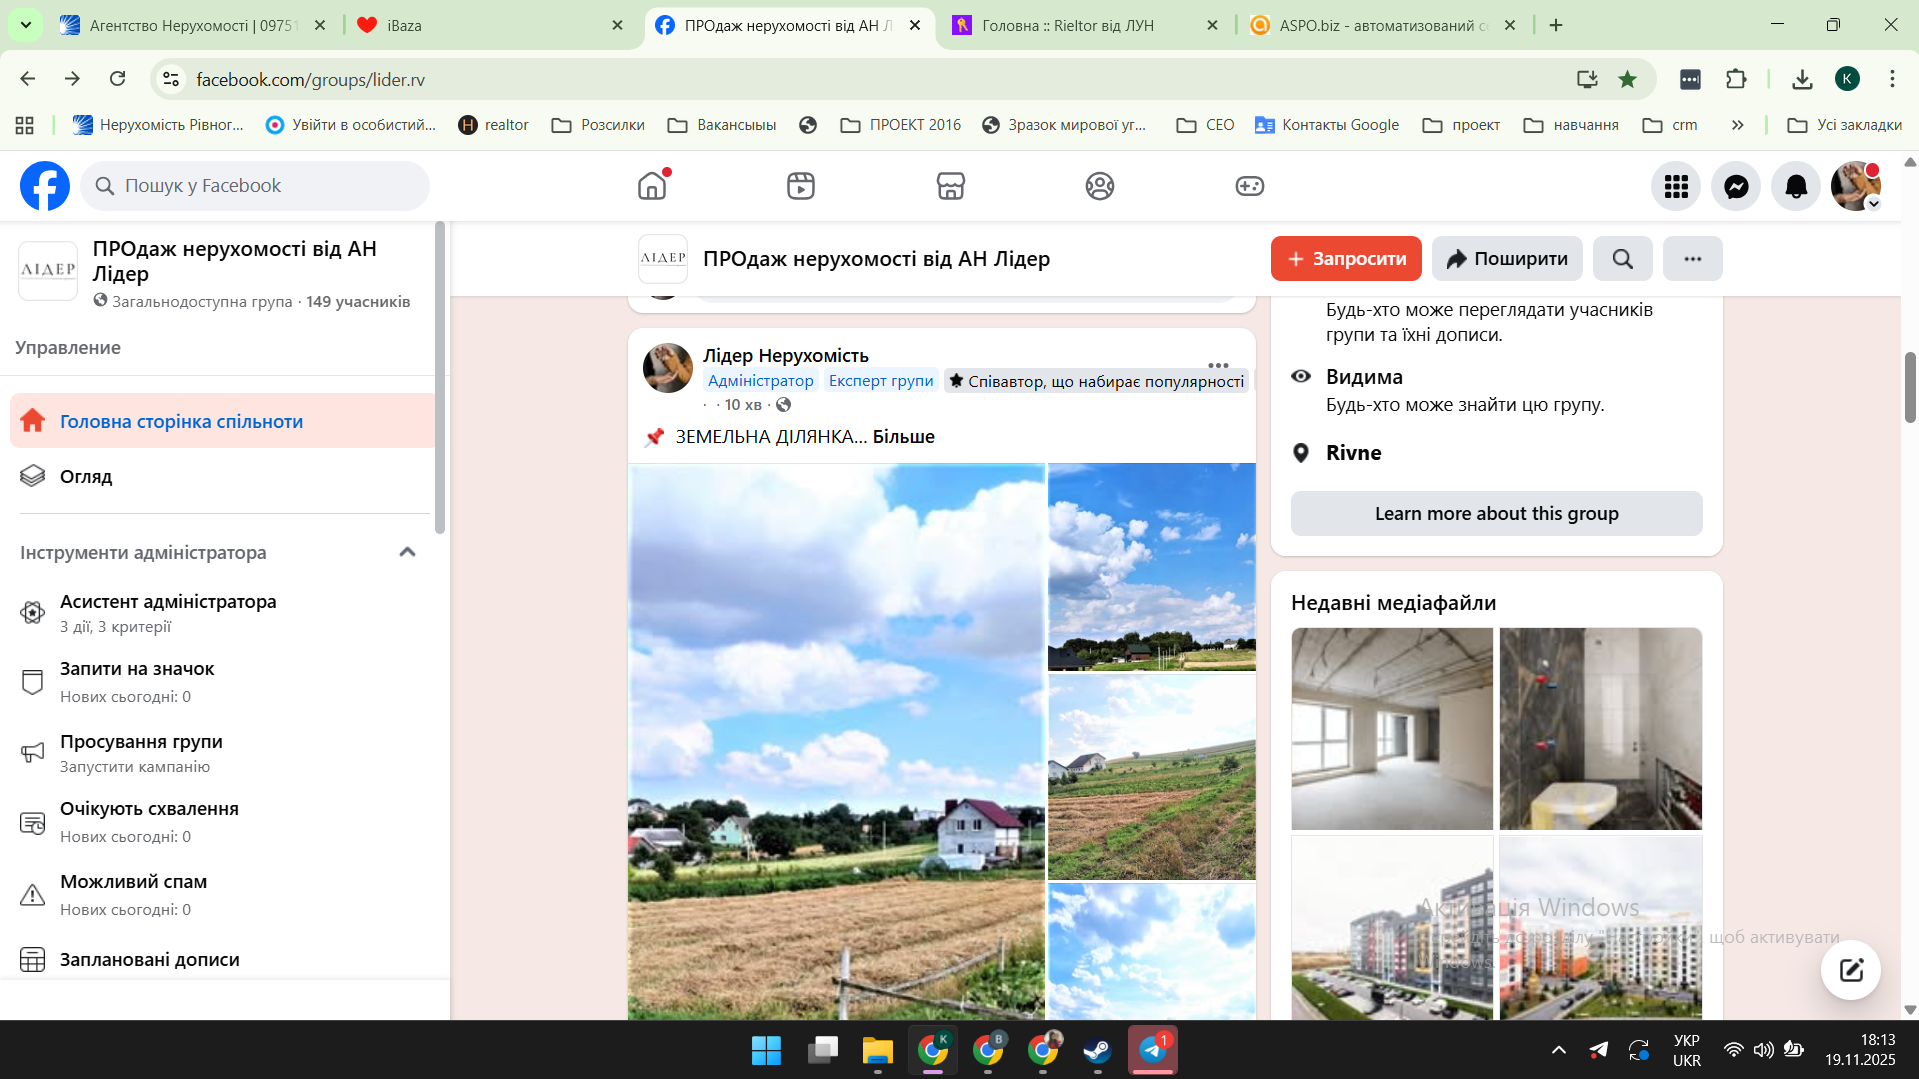Click Learn more about this group
This screenshot has width=1919, height=1079.
click(1496, 514)
